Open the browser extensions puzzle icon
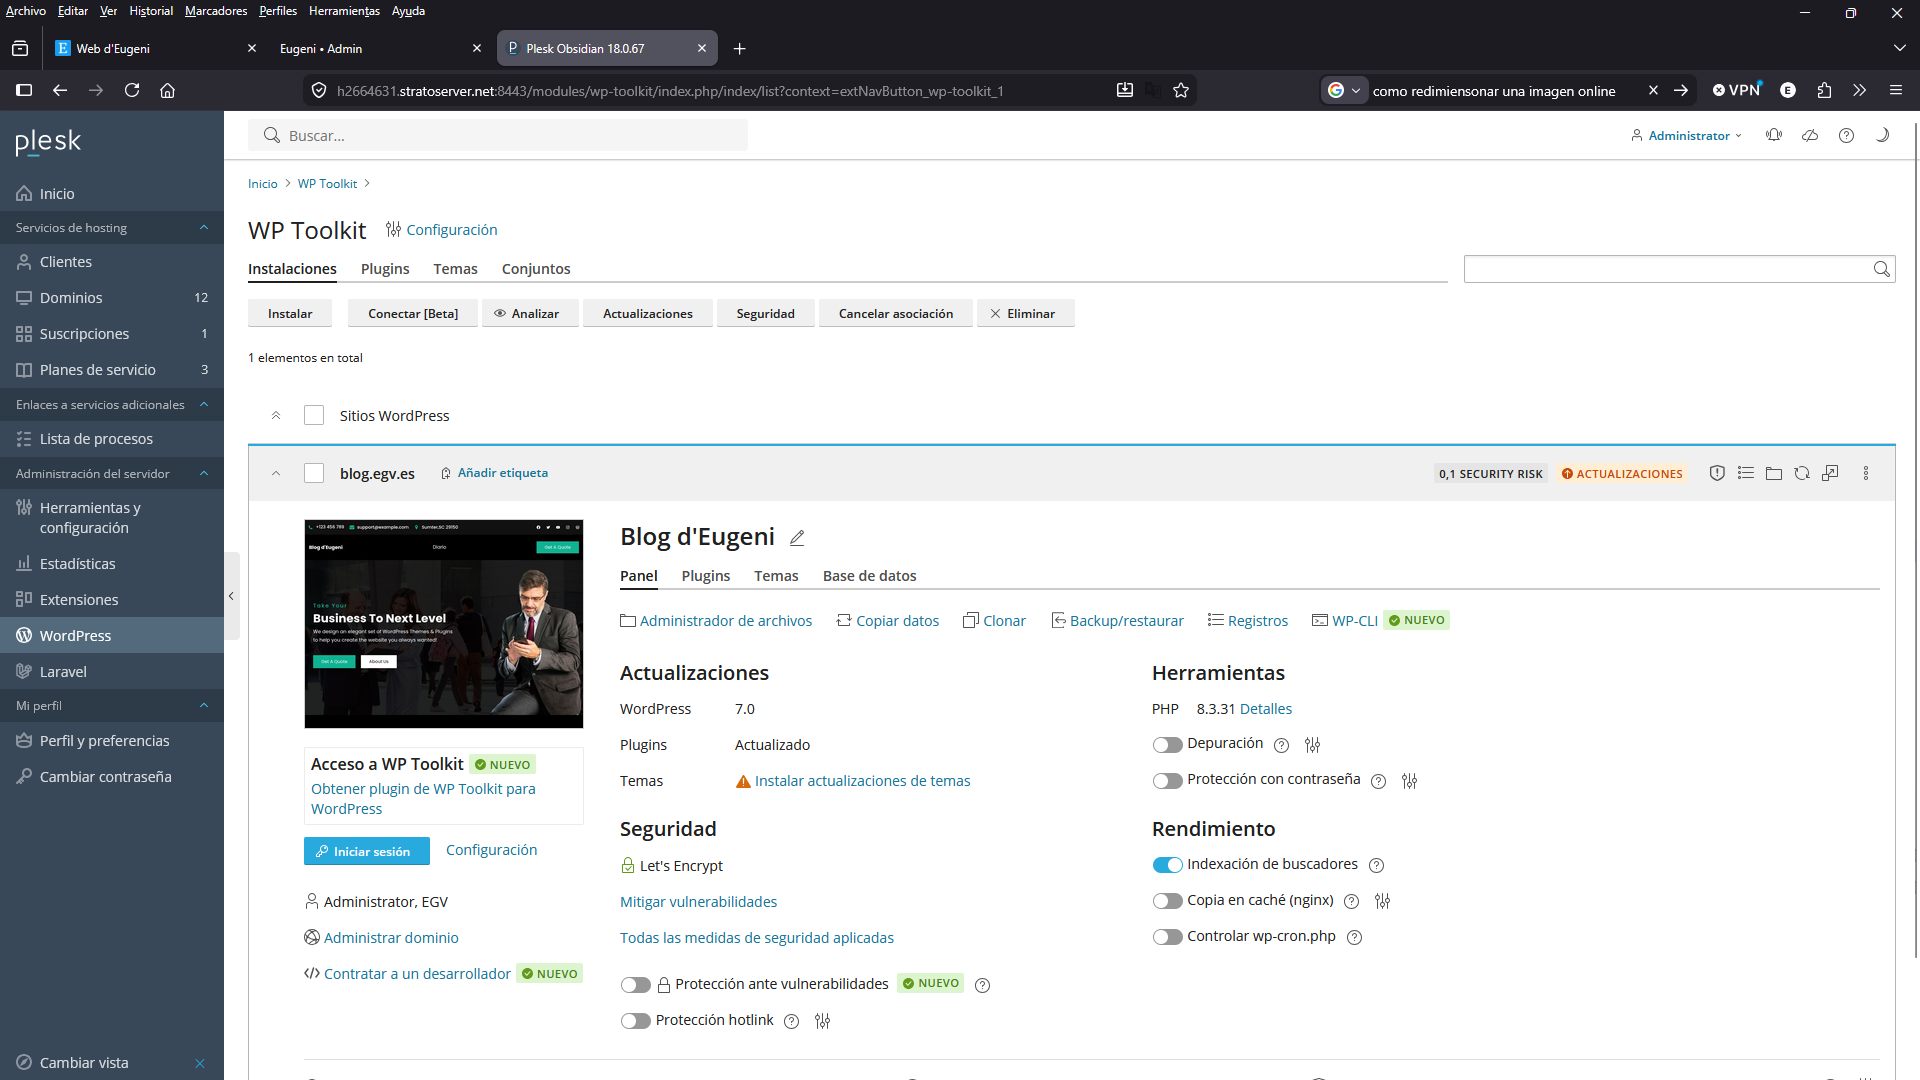This screenshot has height=1080, width=1920. [x=1824, y=90]
